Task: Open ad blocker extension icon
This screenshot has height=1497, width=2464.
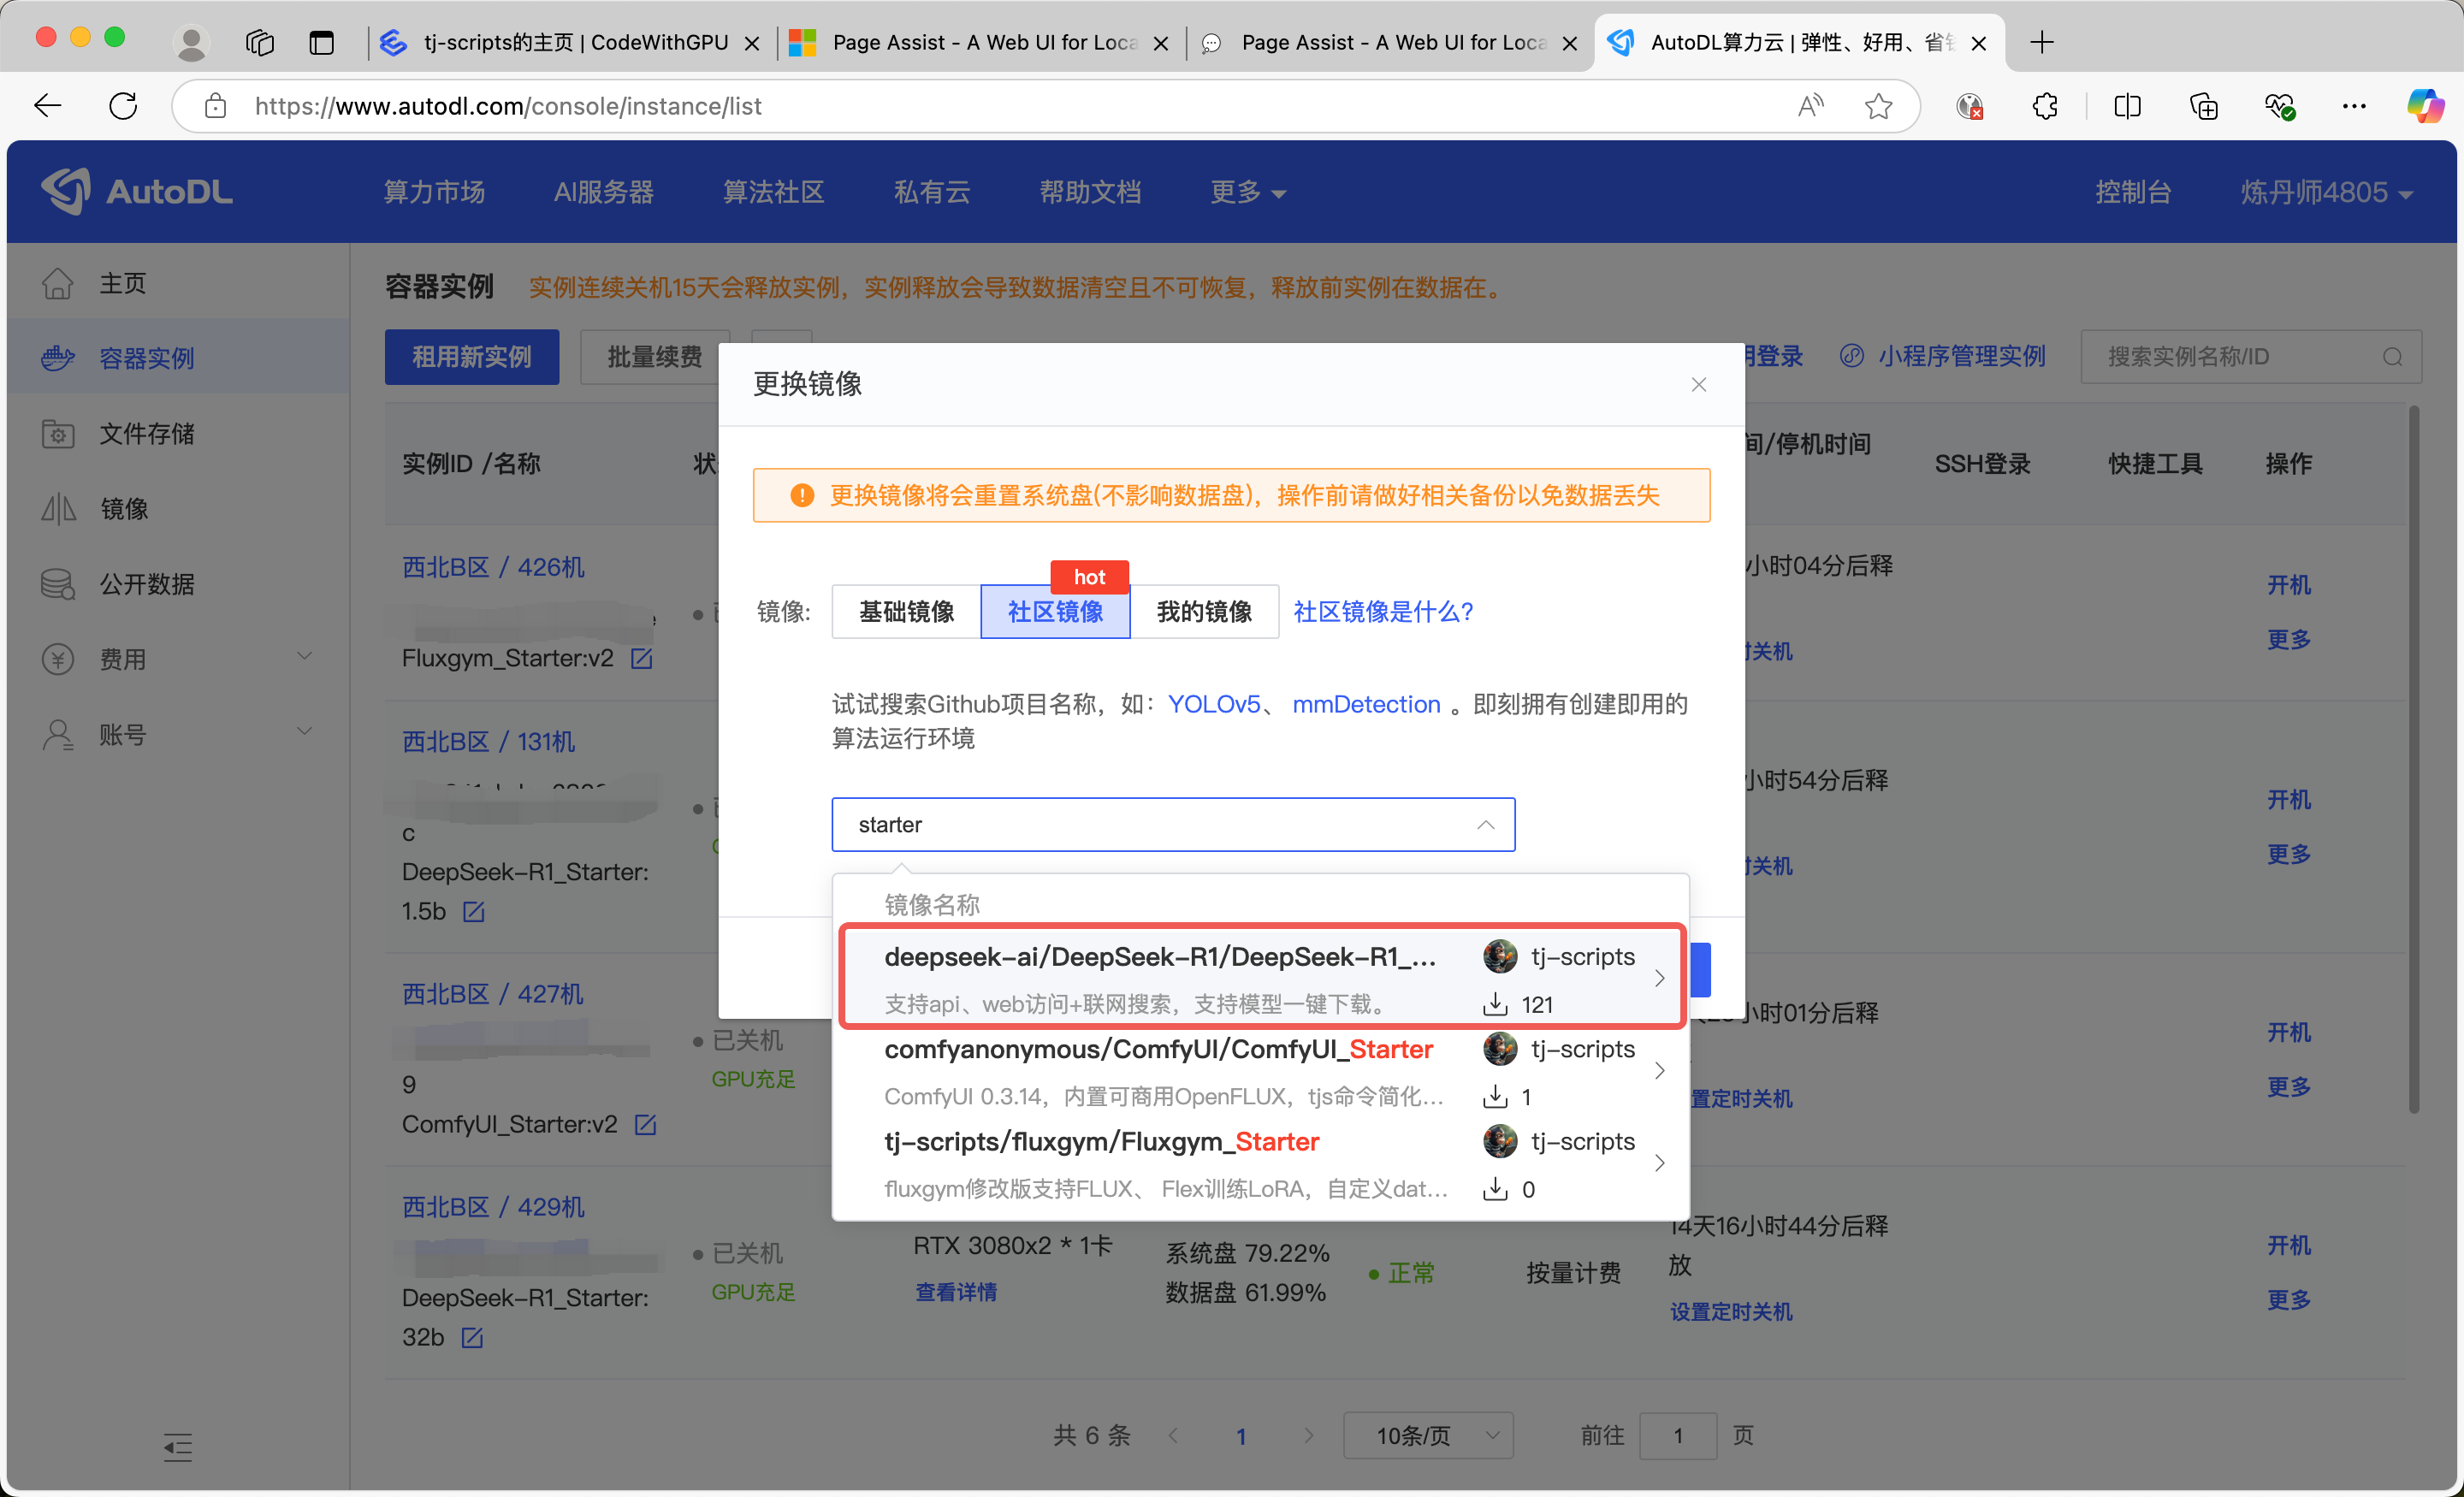Action: (x=1969, y=106)
